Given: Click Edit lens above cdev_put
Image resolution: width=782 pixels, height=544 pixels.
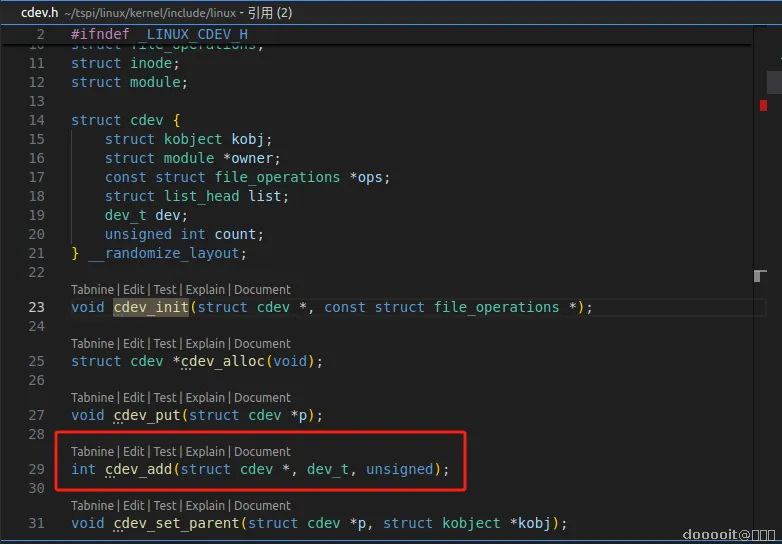Looking at the screenshot, I should (x=134, y=397).
